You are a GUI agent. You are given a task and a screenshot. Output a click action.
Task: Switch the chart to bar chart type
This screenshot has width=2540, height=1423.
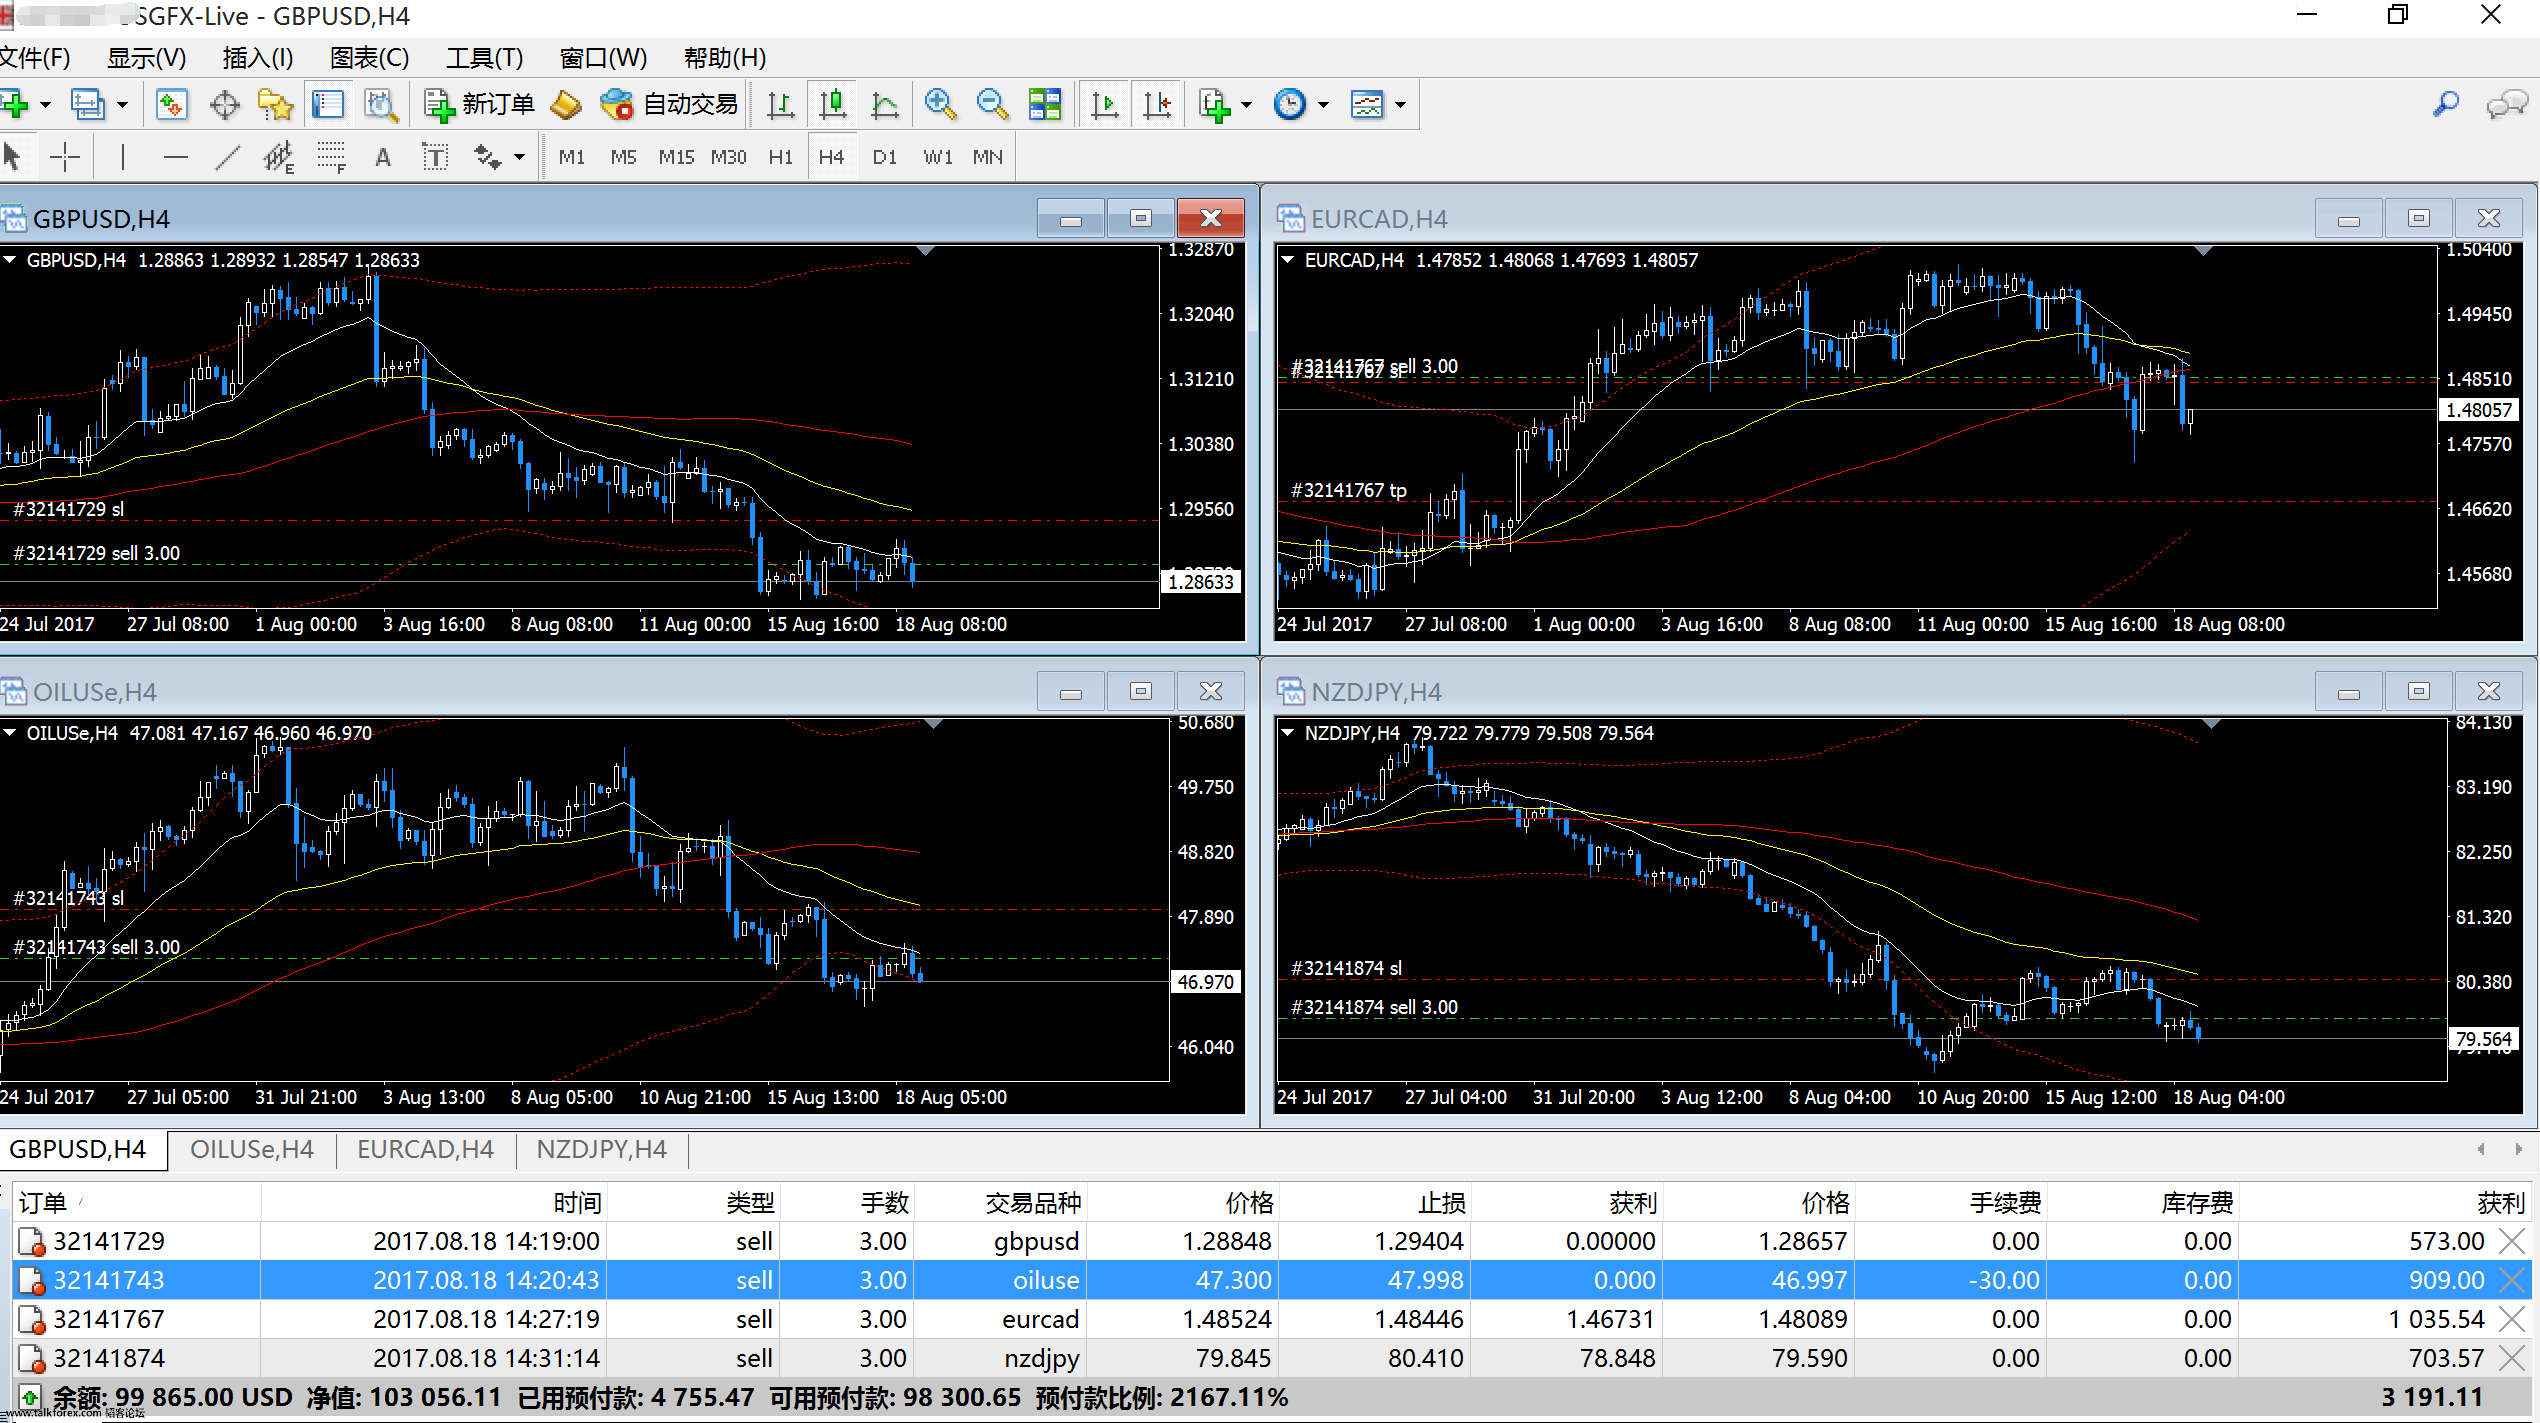780,104
